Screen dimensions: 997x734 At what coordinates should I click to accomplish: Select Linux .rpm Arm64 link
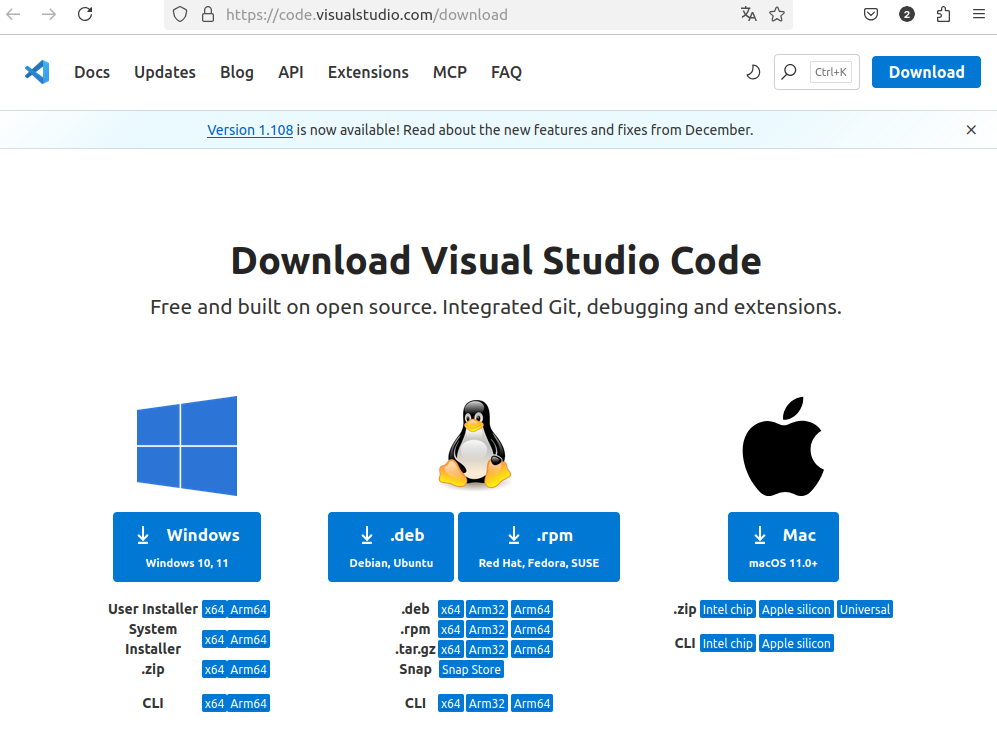(532, 630)
